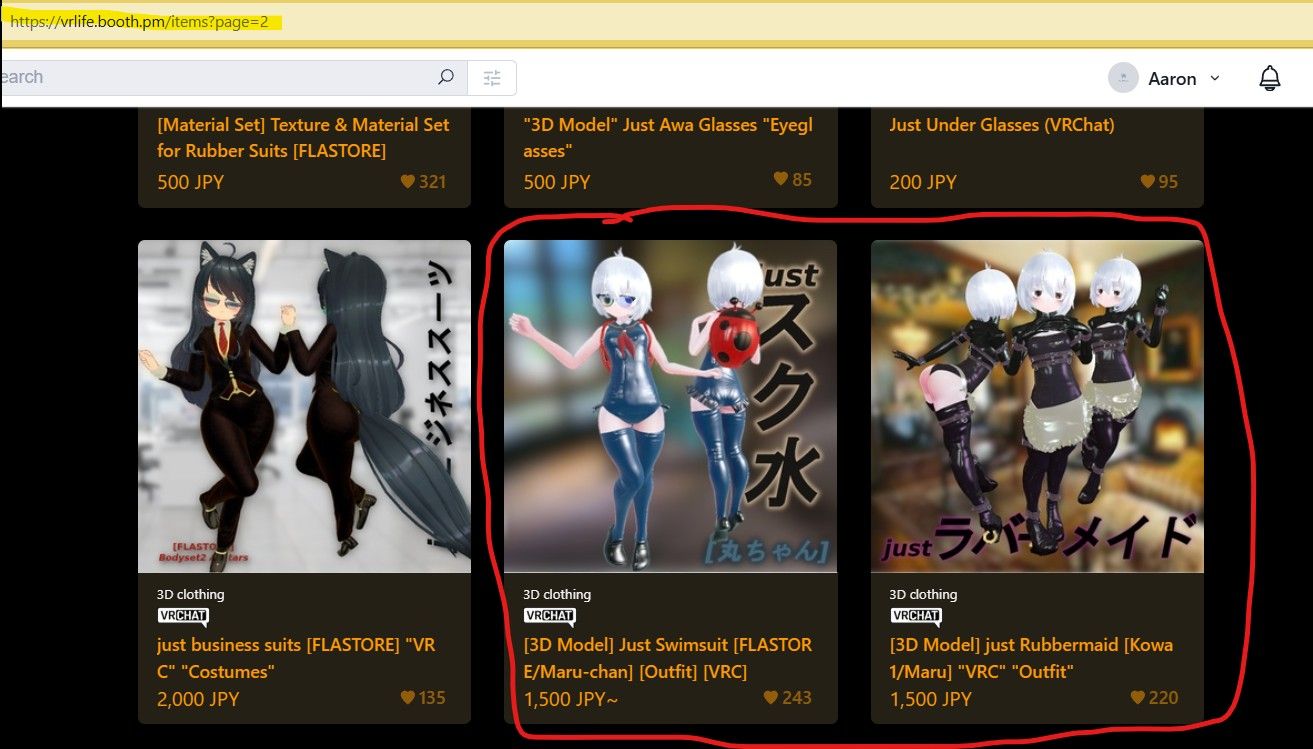This screenshot has width=1313, height=749.
Task: Like the Just Swimsuit item
Action: click(x=771, y=698)
